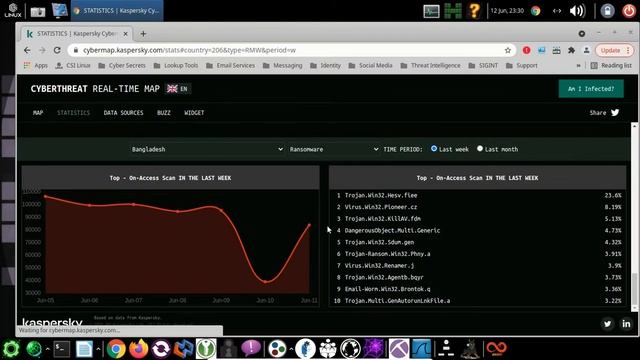Open the green gear icon in dock
640x360 pixels.
(11, 349)
